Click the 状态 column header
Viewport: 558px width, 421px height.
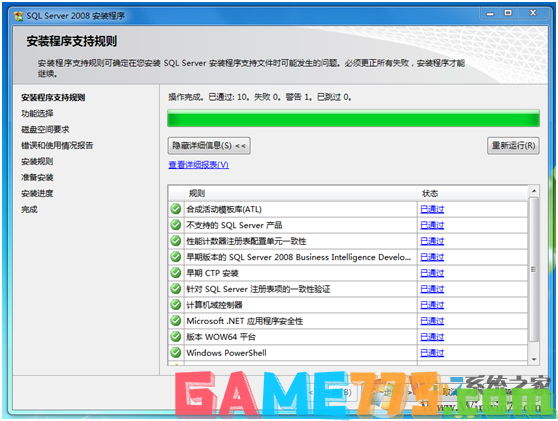pos(473,193)
